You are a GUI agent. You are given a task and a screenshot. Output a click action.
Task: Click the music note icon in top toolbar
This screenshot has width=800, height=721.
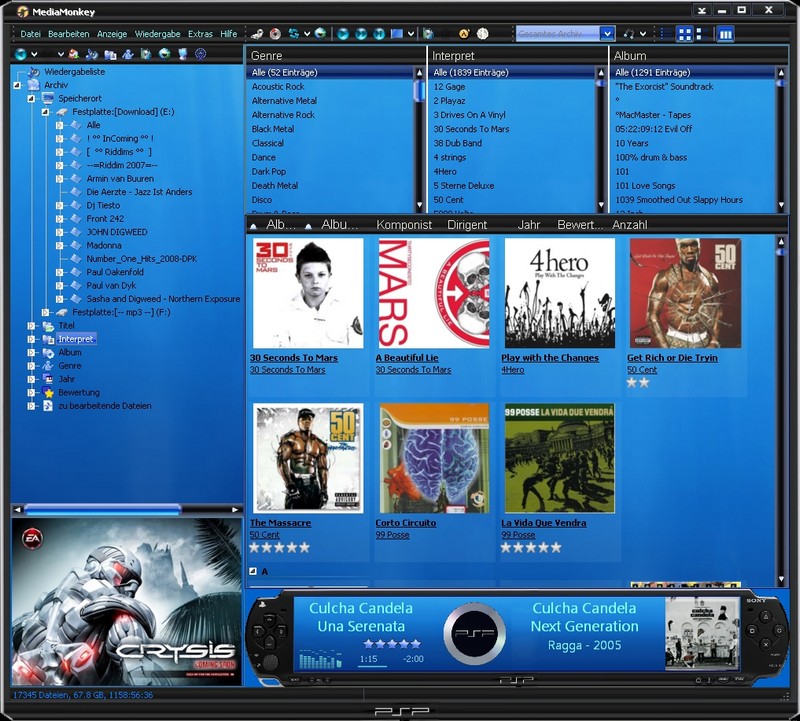tap(629, 34)
